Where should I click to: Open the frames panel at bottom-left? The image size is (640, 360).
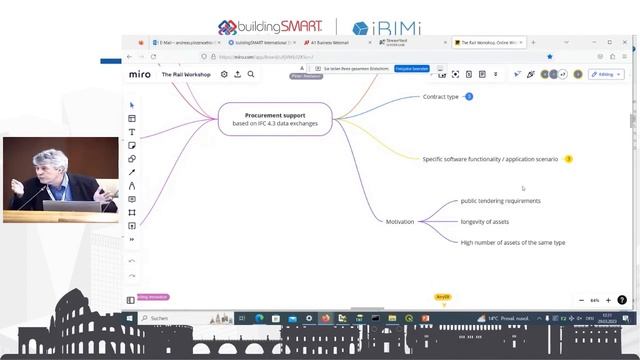point(131,300)
